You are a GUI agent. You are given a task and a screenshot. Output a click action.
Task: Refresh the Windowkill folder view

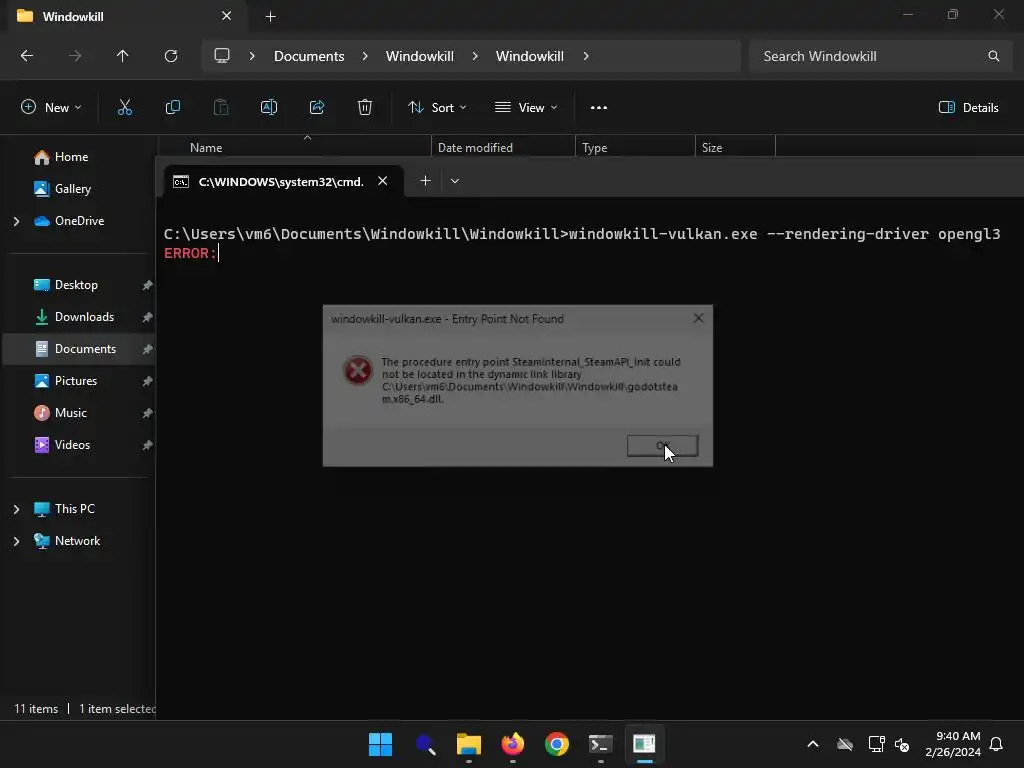point(171,56)
